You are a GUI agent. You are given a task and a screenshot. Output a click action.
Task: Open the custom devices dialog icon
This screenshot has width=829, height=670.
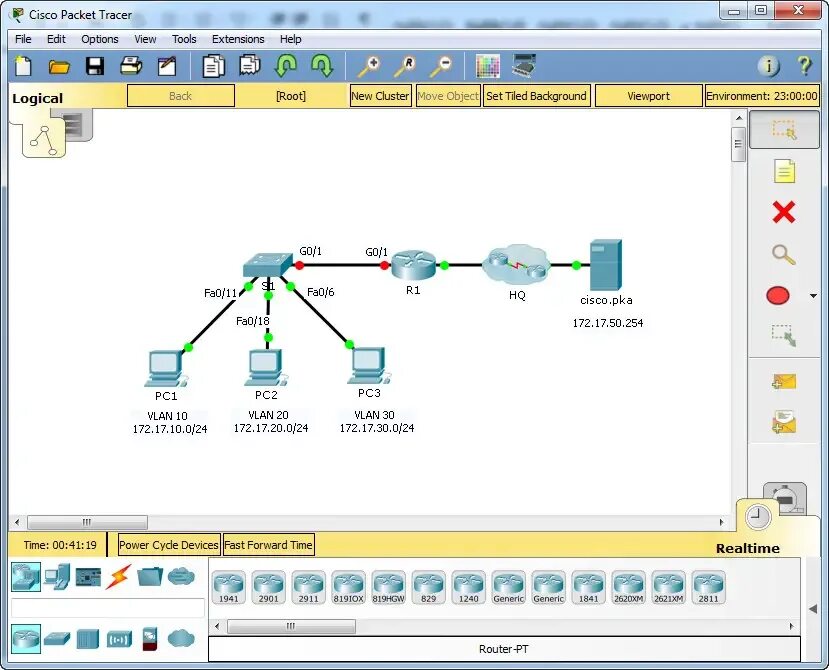tap(524, 66)
